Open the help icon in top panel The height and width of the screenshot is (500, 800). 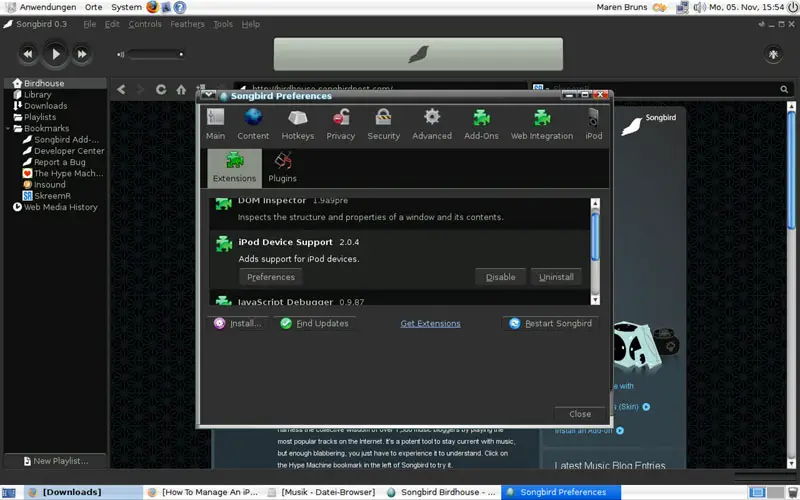tap(180, 7)
